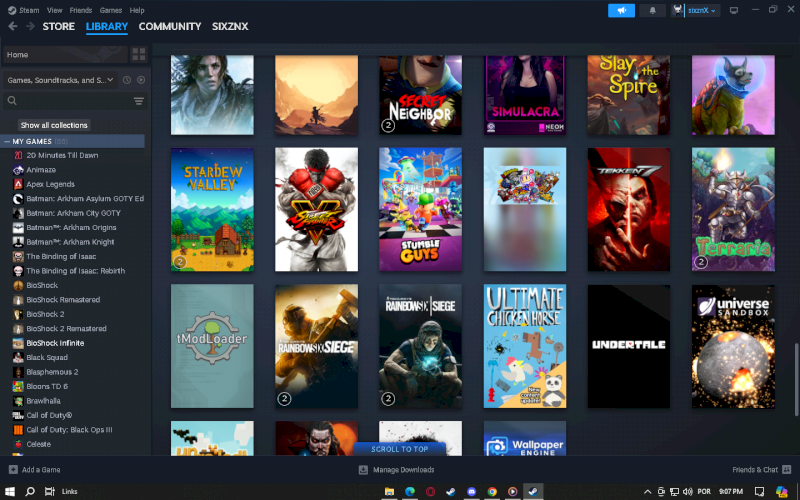Open the SIXZNX profile tab
The width and height of the screenshot is (800, 500).
pyautogui.click(x=230, y=27)
